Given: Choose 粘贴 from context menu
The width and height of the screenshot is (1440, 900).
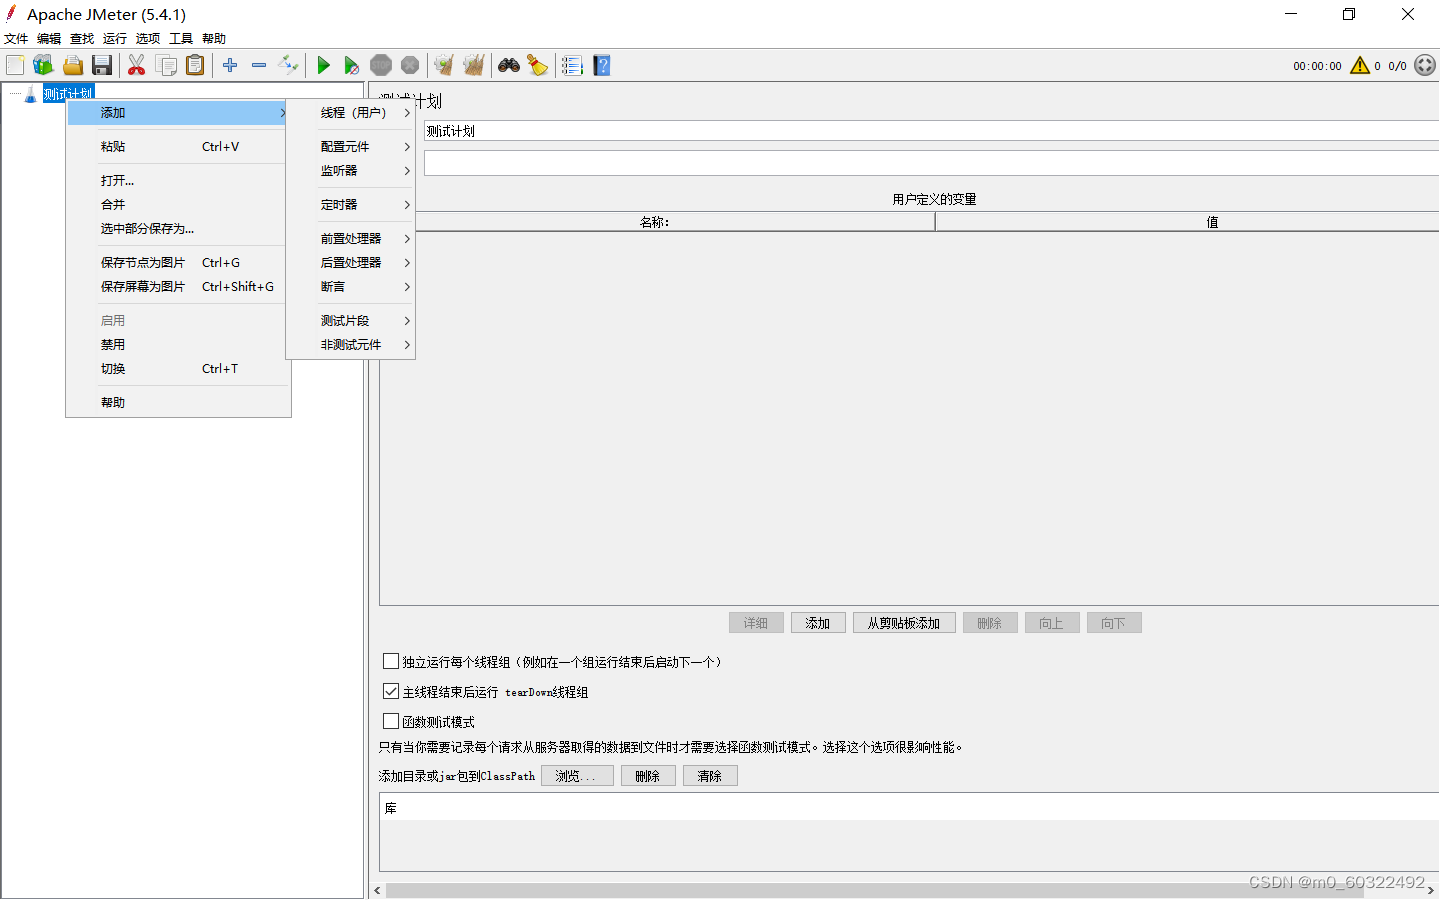Looking at the screenshot, I should pos(177,147).
